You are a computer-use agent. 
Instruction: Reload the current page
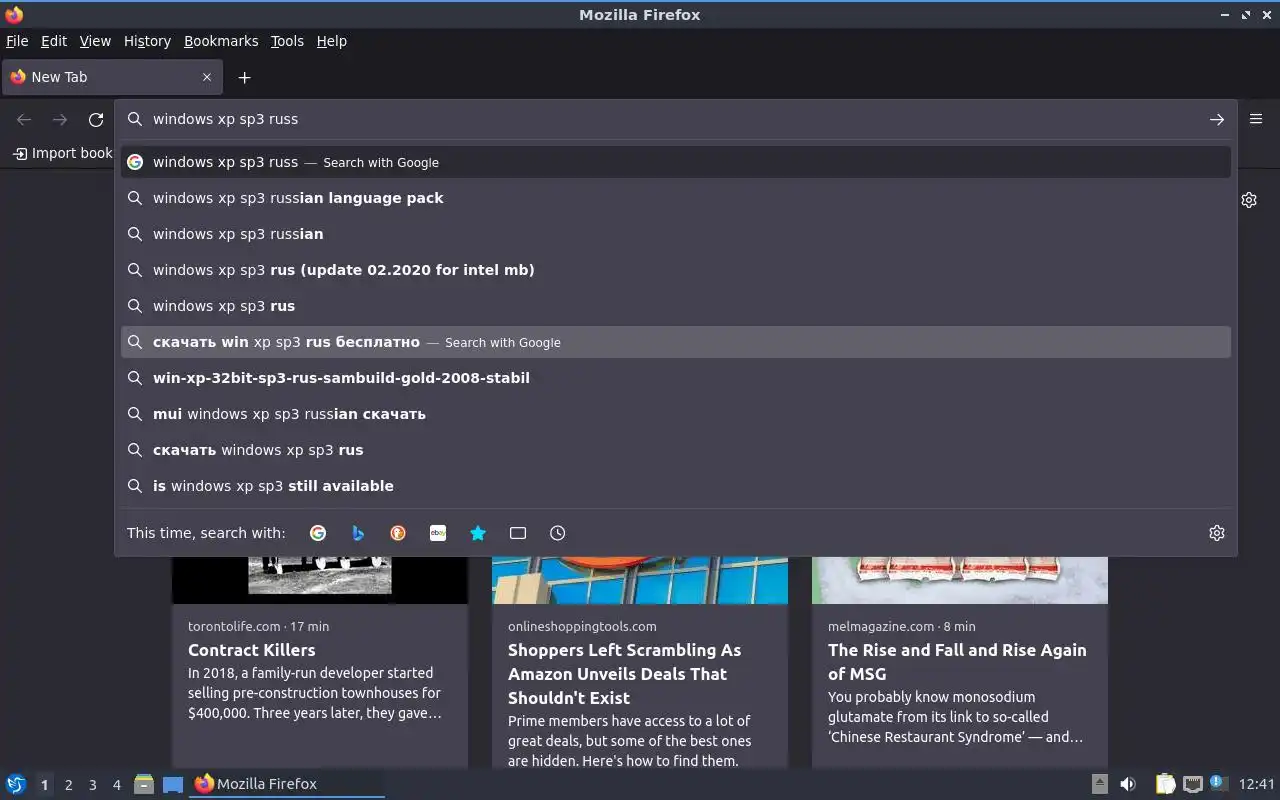point(96,120)
